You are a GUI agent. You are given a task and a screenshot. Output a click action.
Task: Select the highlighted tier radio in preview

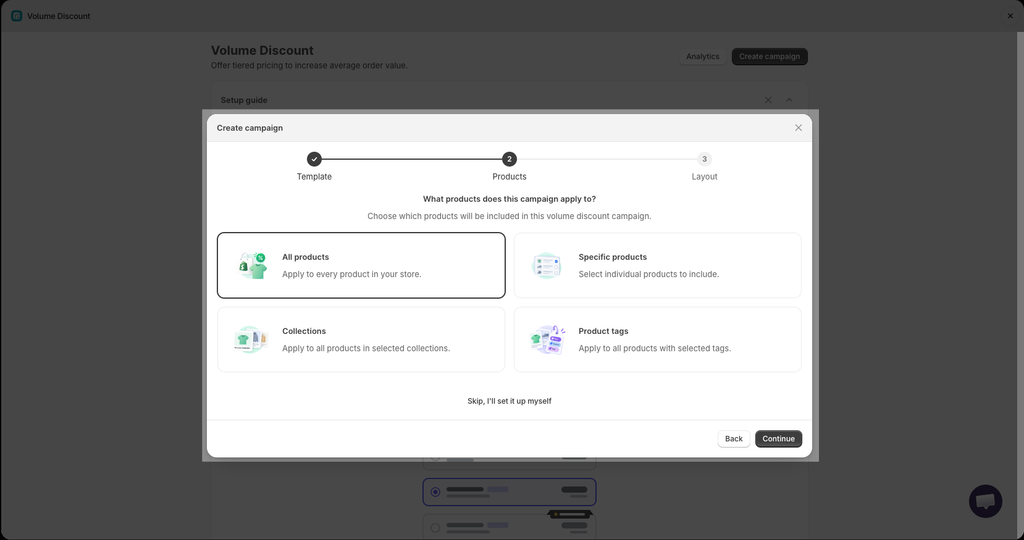click(435, 492)
